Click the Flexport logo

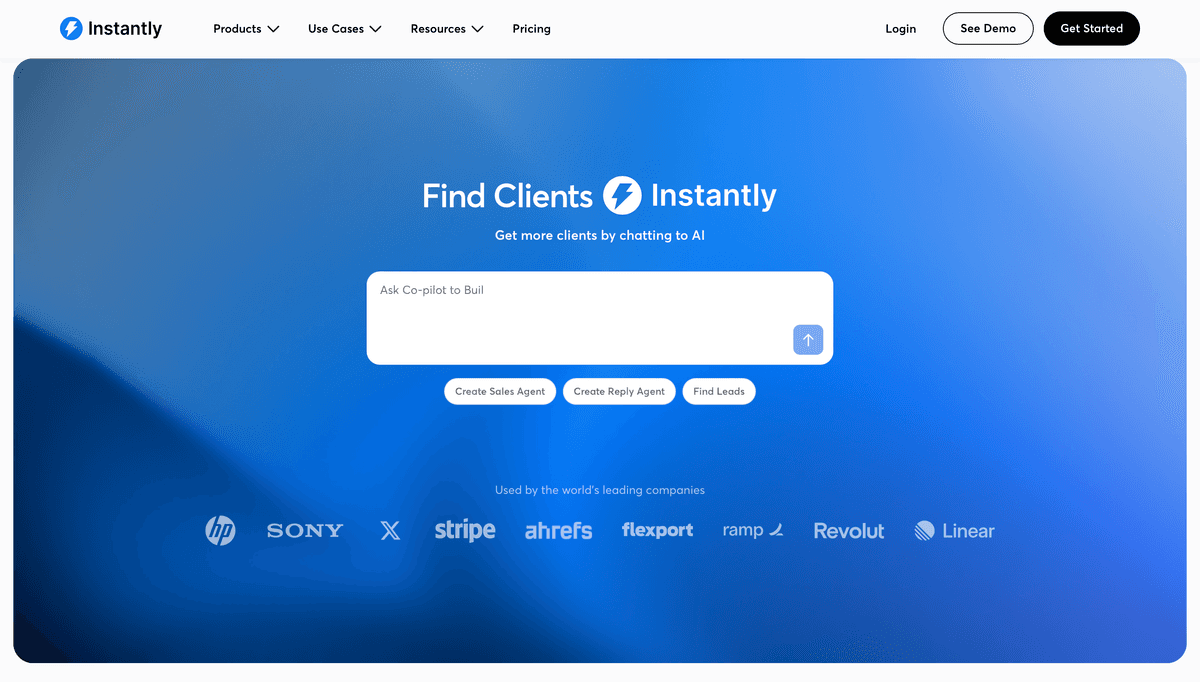pyautogui.click(x=657, y=530)
